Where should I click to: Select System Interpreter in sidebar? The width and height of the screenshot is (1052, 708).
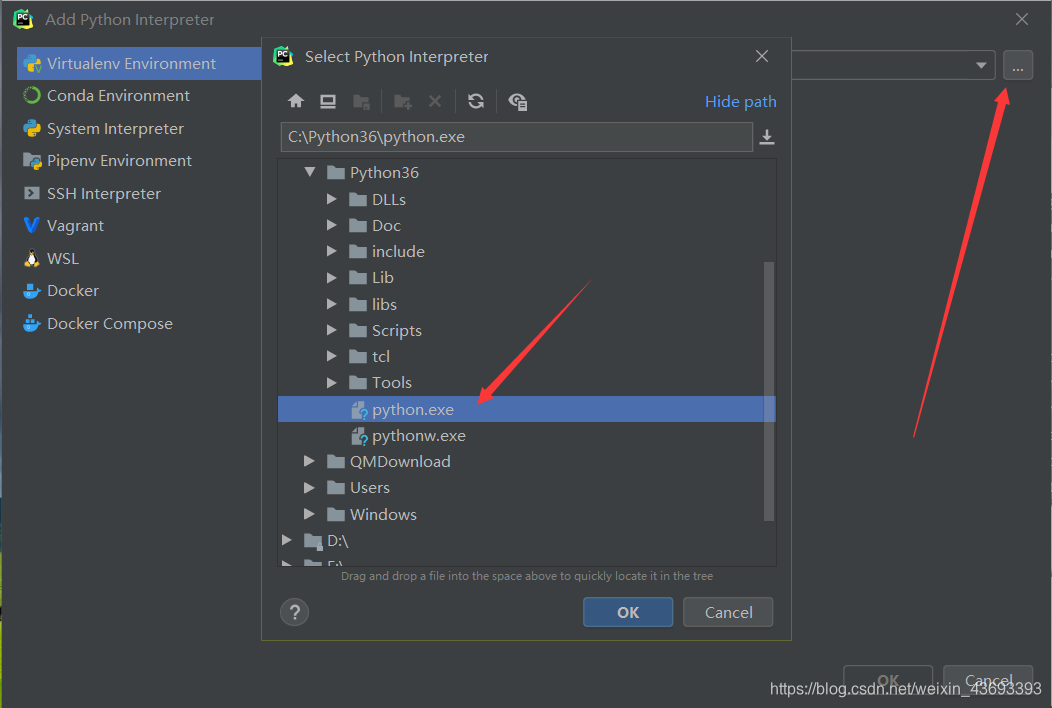[x=139, y=128]
